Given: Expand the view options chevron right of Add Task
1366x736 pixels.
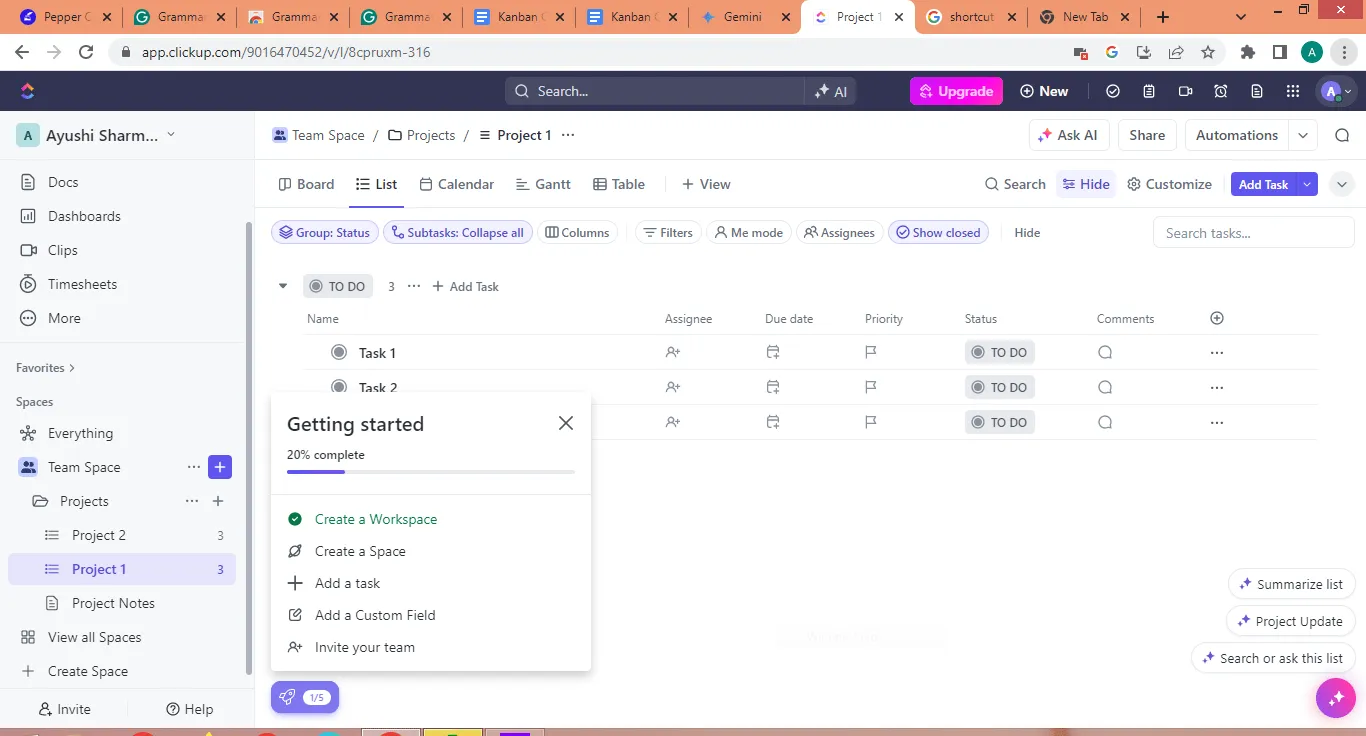Looking at the screenshot, I should (x=1342, y=184).
